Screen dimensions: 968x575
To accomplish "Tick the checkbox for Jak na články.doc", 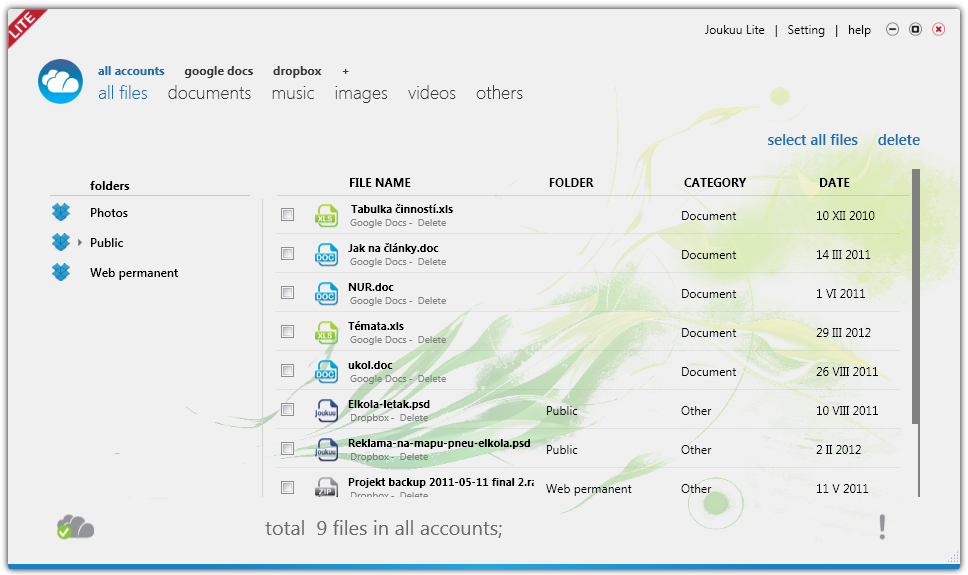I will [x=287, y=253].
